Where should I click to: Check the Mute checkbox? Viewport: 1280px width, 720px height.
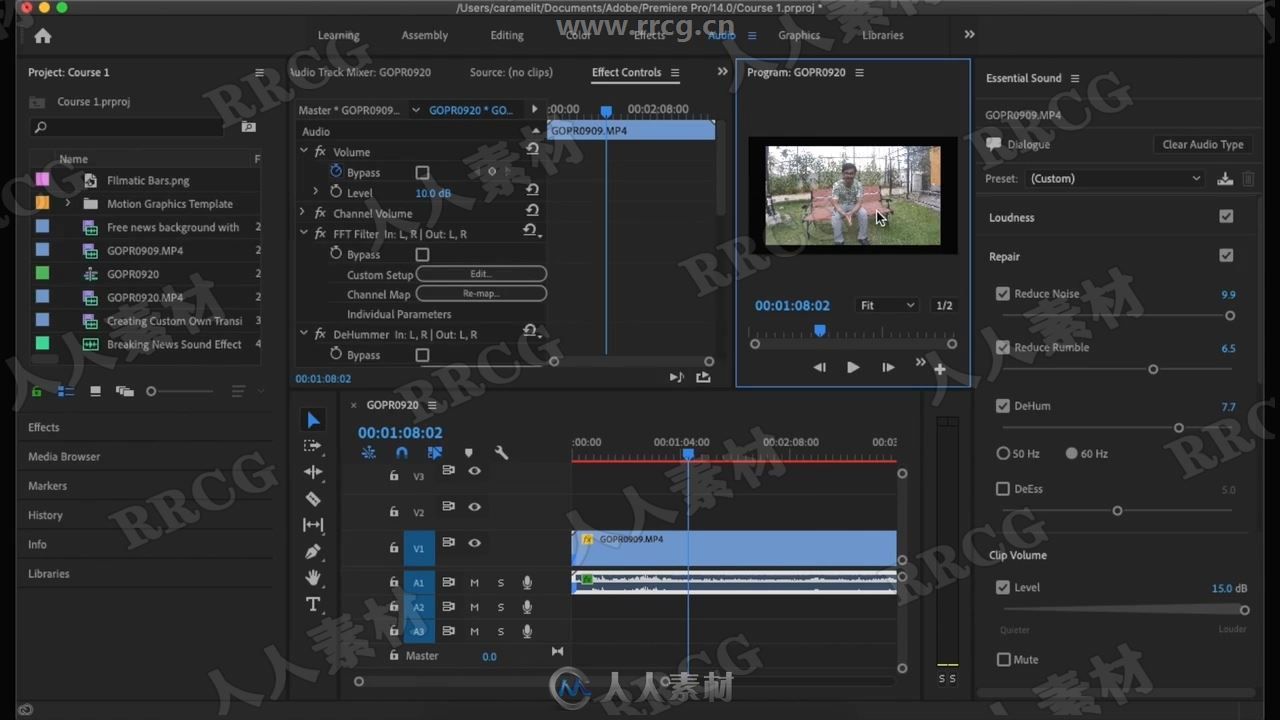click(x=1003, y=659)
